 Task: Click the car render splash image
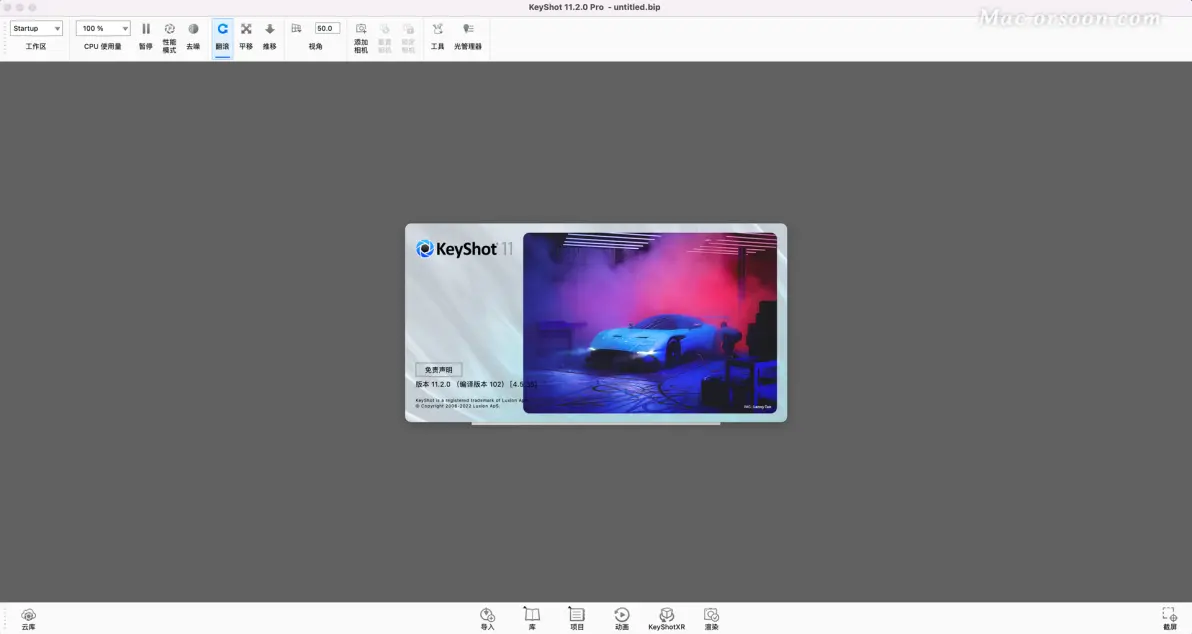(650, 323)
